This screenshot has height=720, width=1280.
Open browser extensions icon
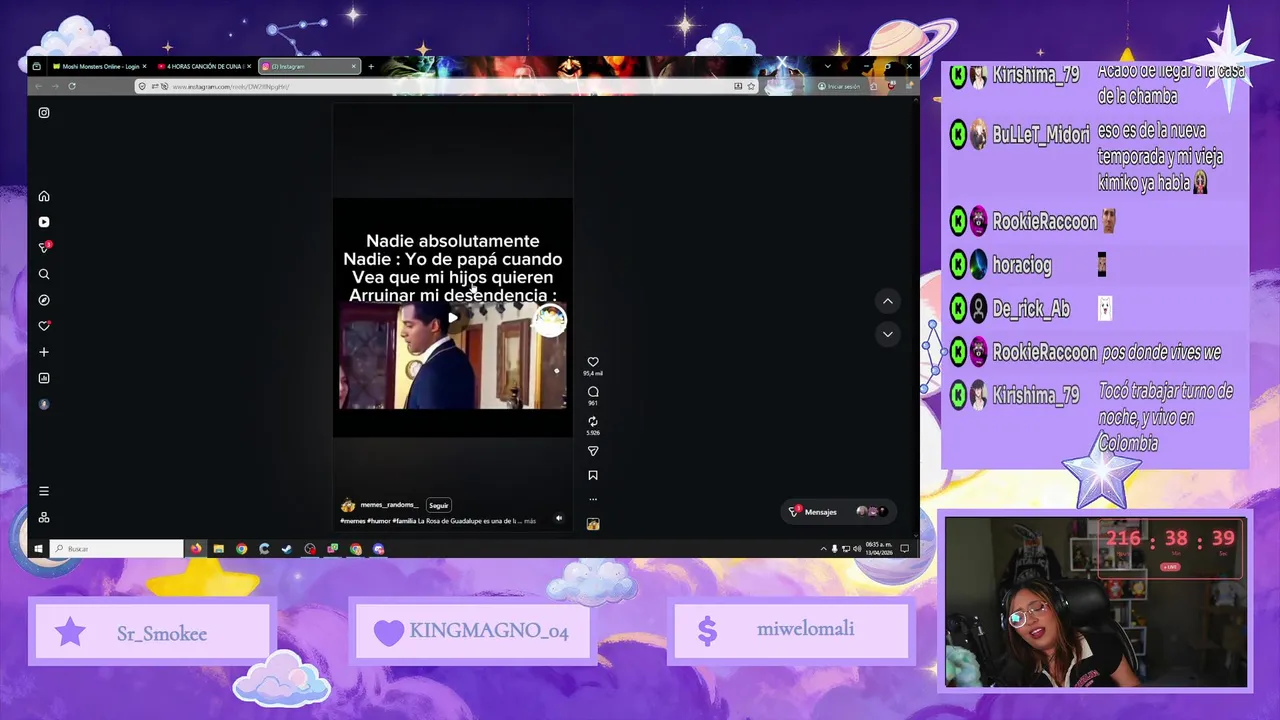pyautogui.click(x=874, y=87)
